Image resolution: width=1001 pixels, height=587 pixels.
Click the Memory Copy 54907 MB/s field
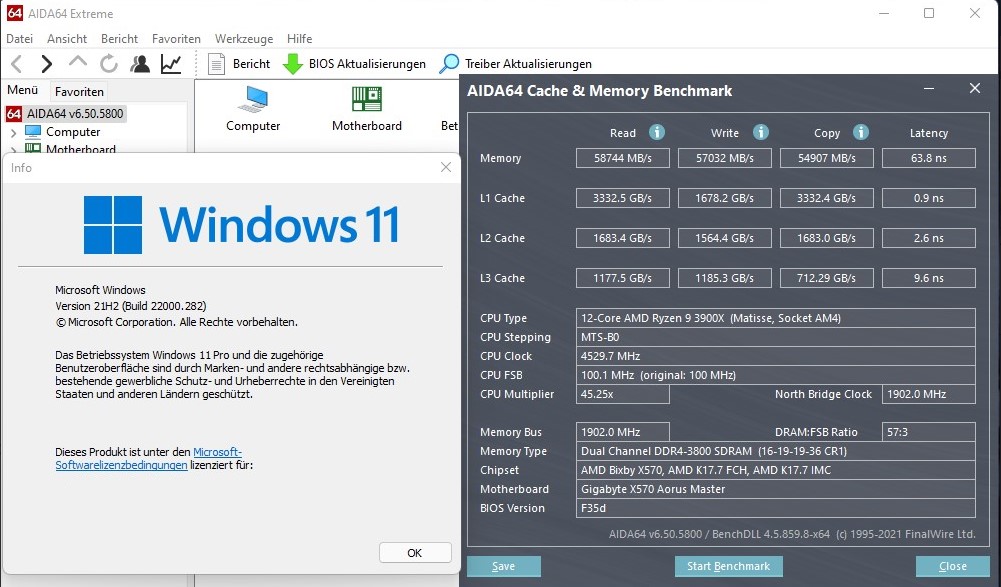(827, 158)
